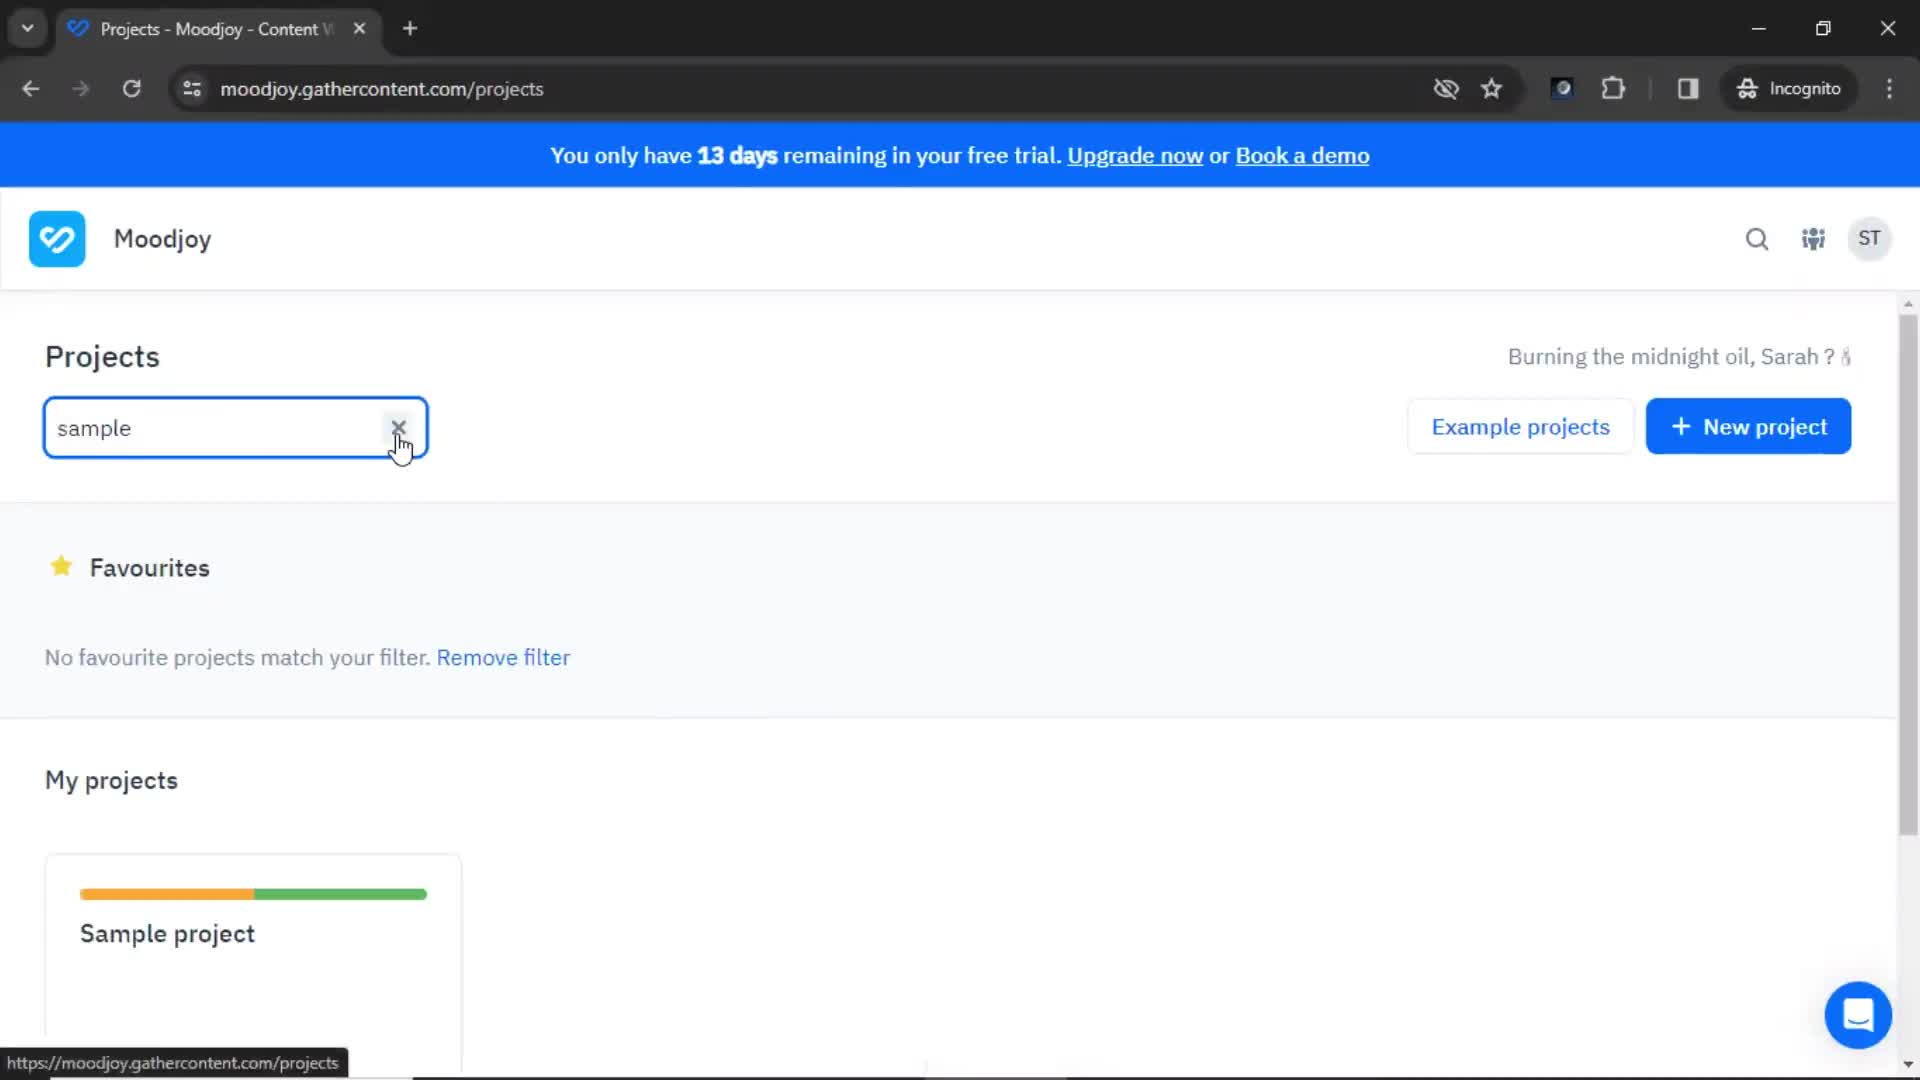Click the Favourites heading text

[x=150, y=568]
